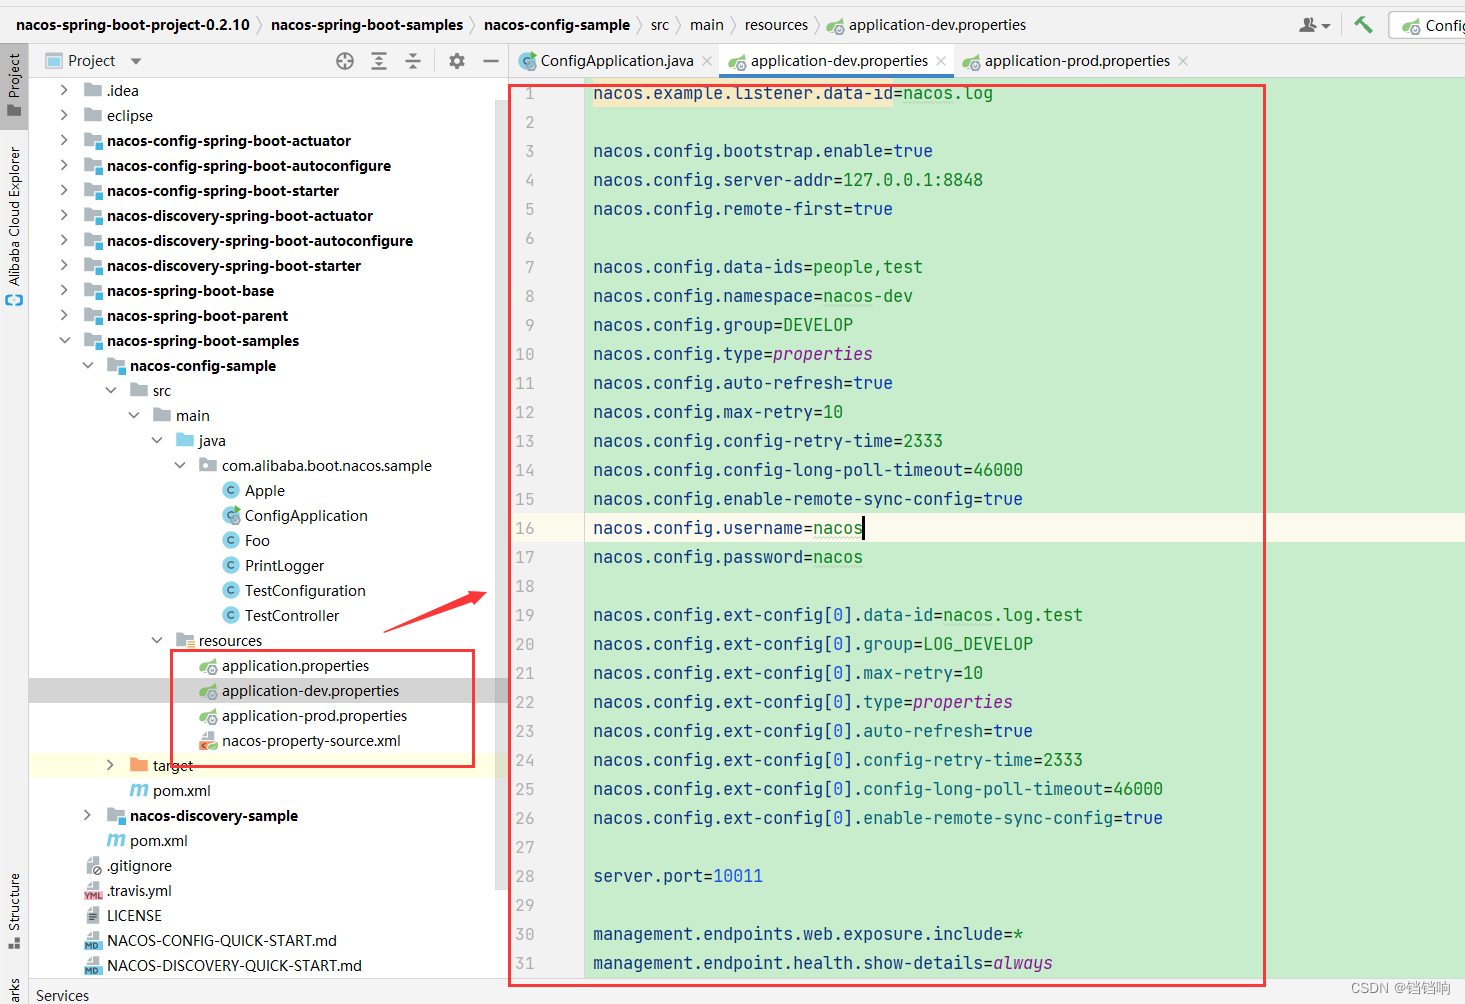Click nacos-spring-boot-base module
1465x1004 pixels.
190,291
